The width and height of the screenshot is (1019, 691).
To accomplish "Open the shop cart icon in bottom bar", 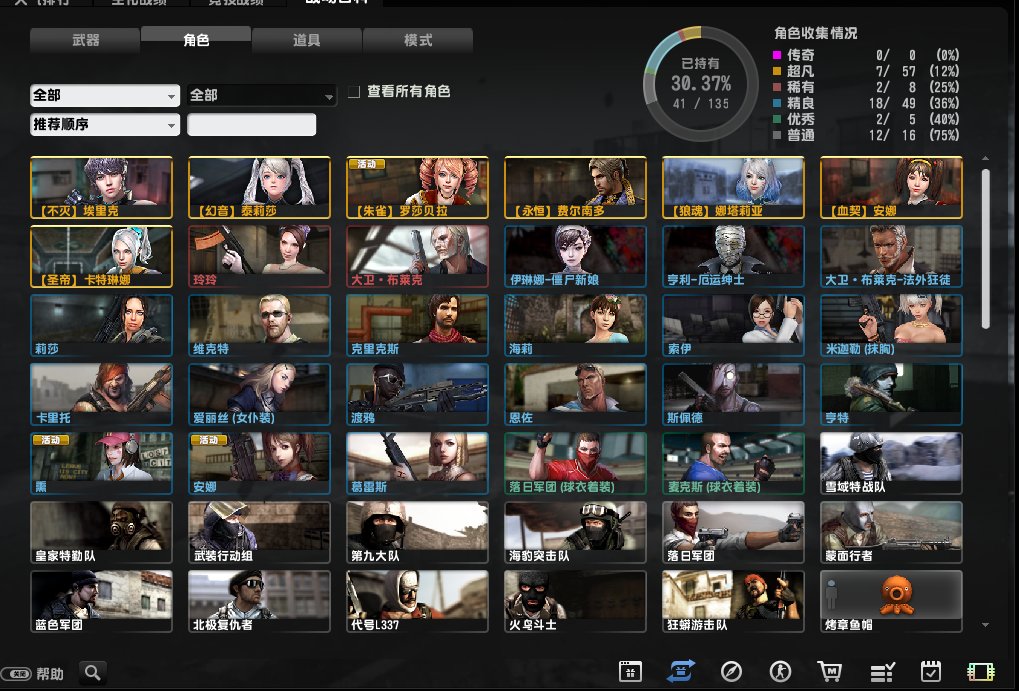I will point(829,672).
